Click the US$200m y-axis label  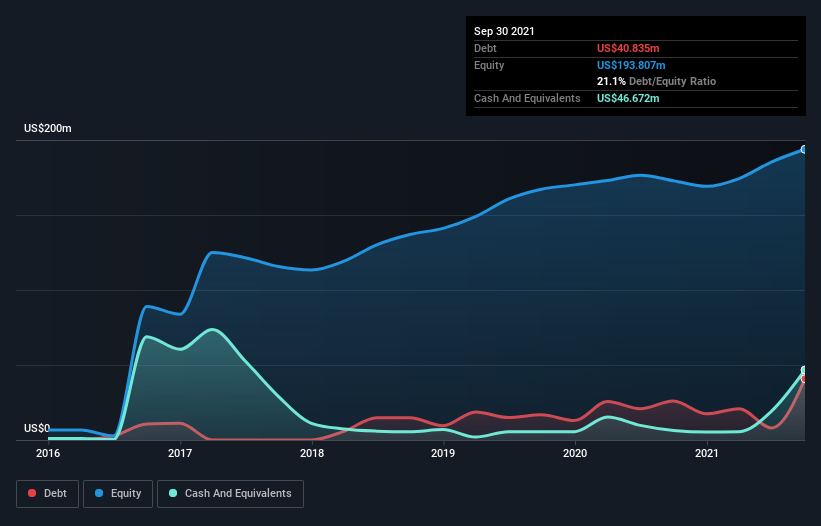[x=48, y=128]
